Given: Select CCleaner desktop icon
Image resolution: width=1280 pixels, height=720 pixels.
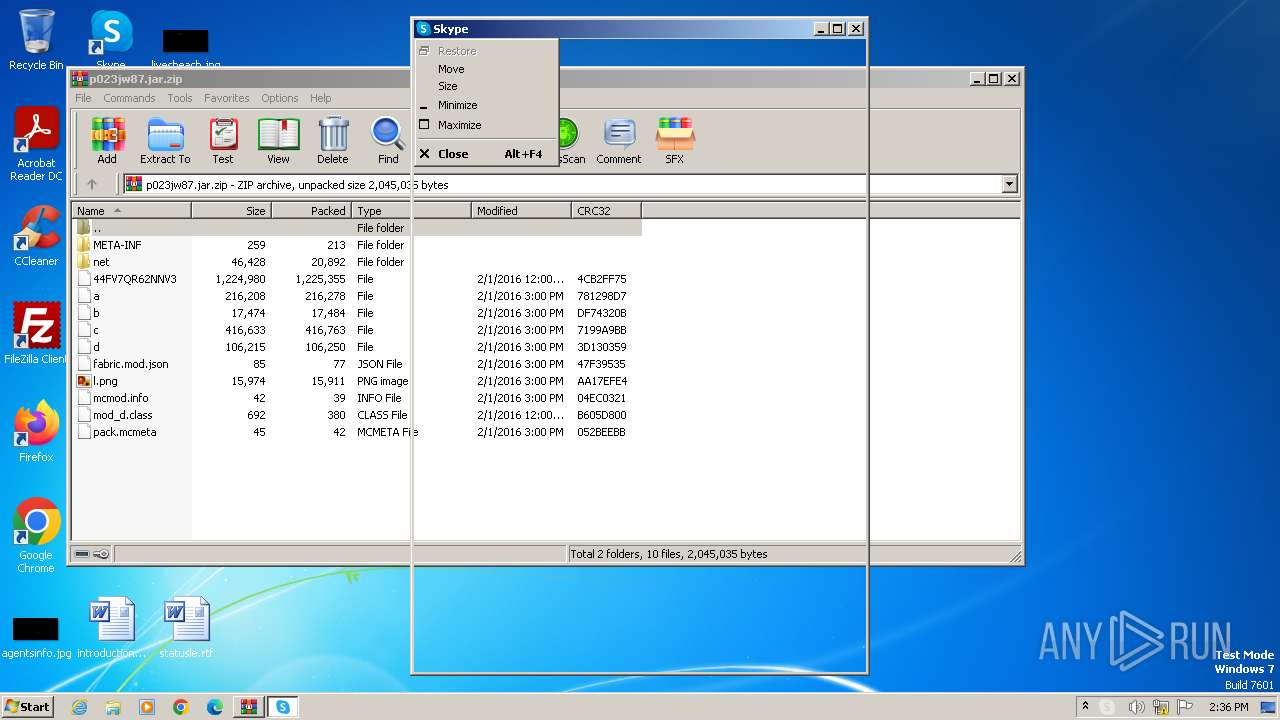Looking at the screenshot, I should click(36, 237).
